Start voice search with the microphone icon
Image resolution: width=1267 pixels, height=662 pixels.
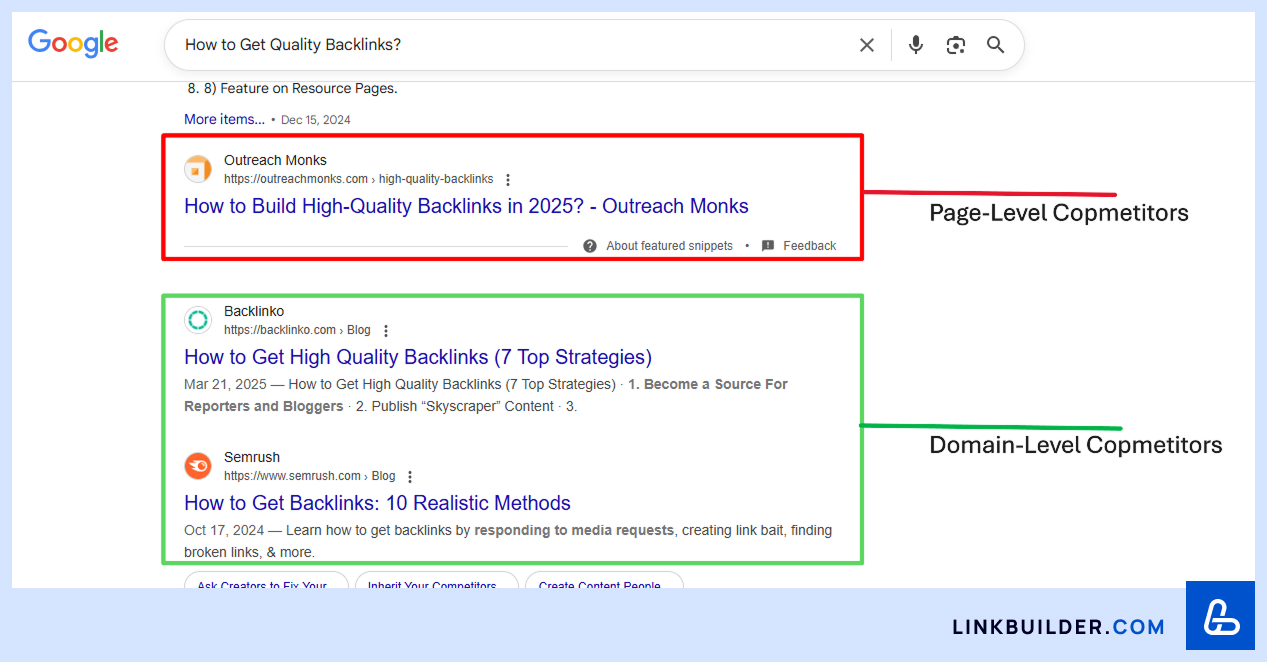click(916, 45)
